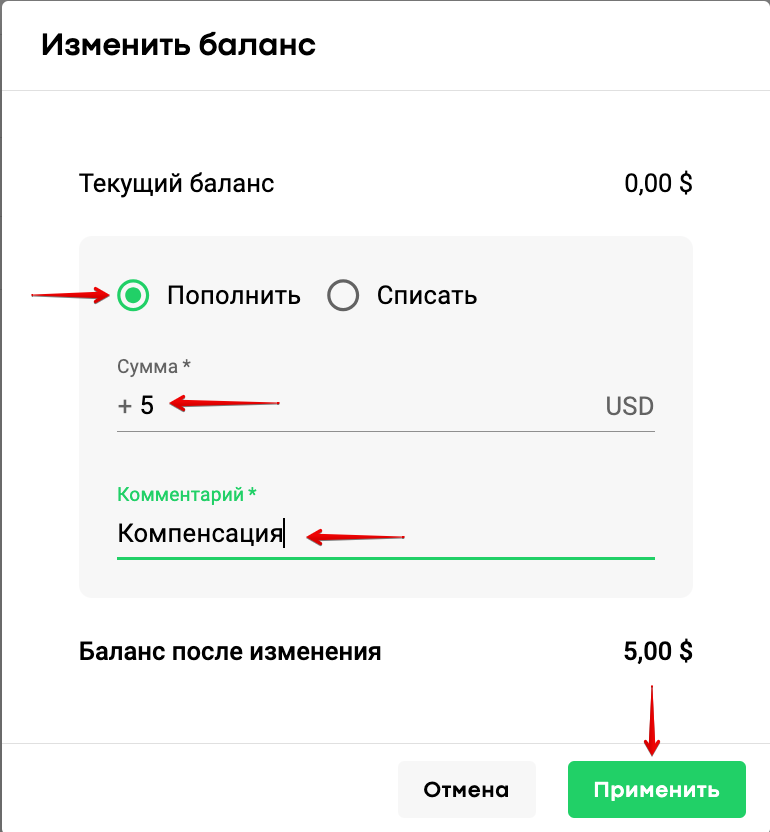770x832 pixels.
Task: Click the Пополнить option label text
Action: pos(233,296)
